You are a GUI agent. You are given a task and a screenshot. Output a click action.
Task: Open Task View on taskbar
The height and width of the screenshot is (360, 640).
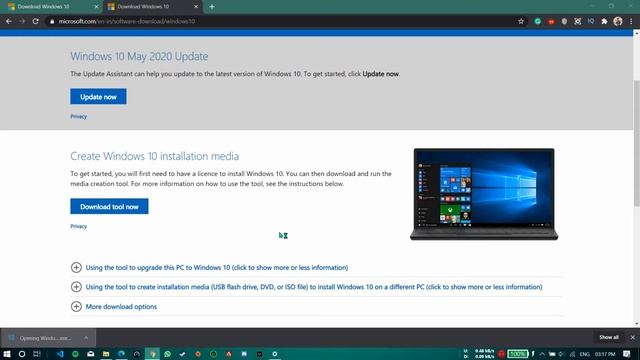(37, 354)
